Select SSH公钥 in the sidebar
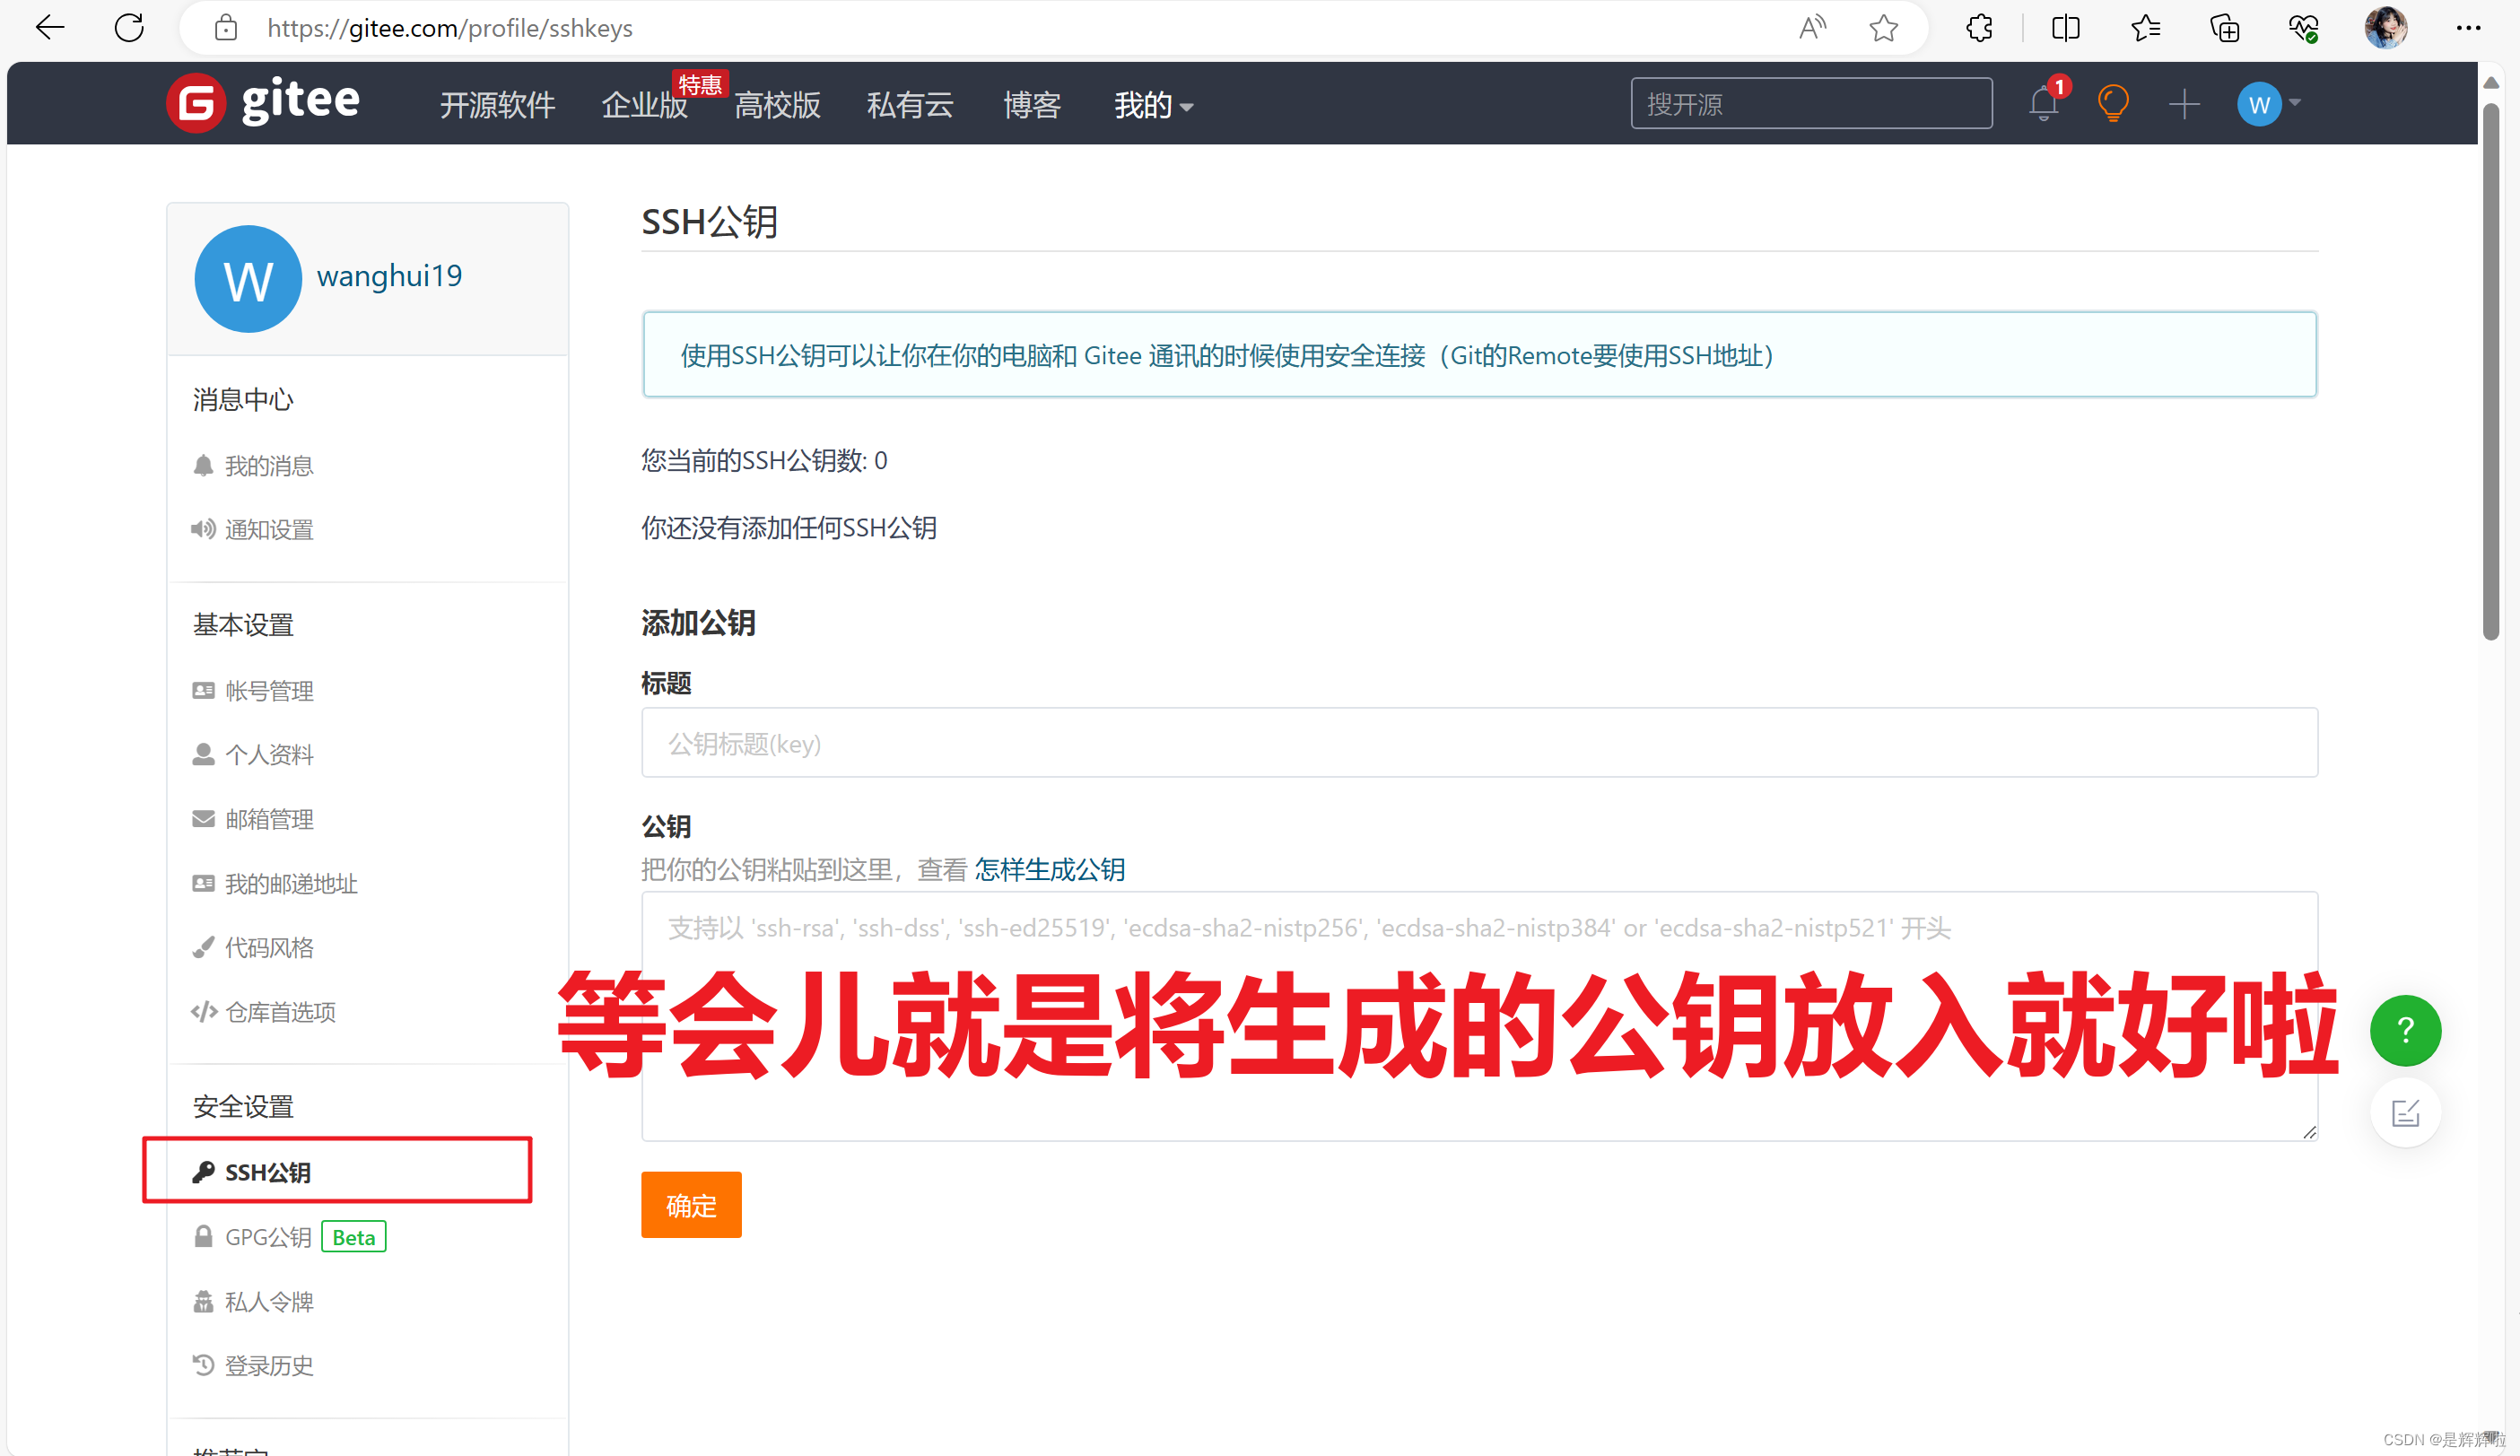2520x1456 pixels. tap(267, 1172)
